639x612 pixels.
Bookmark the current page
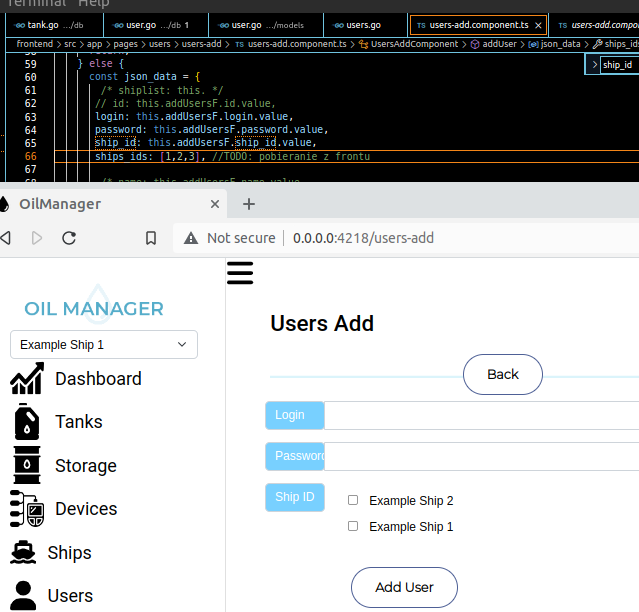pyautogui.click(x=151, y=238)
